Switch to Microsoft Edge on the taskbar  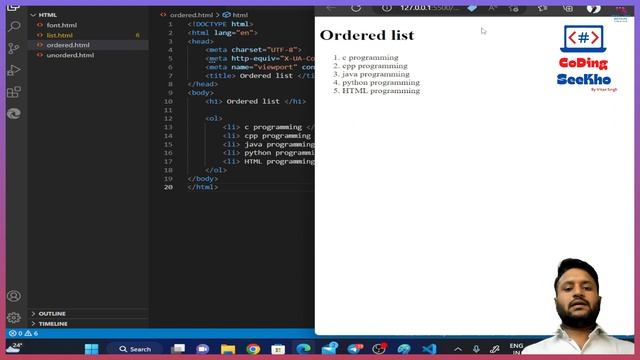coord(303,349)
